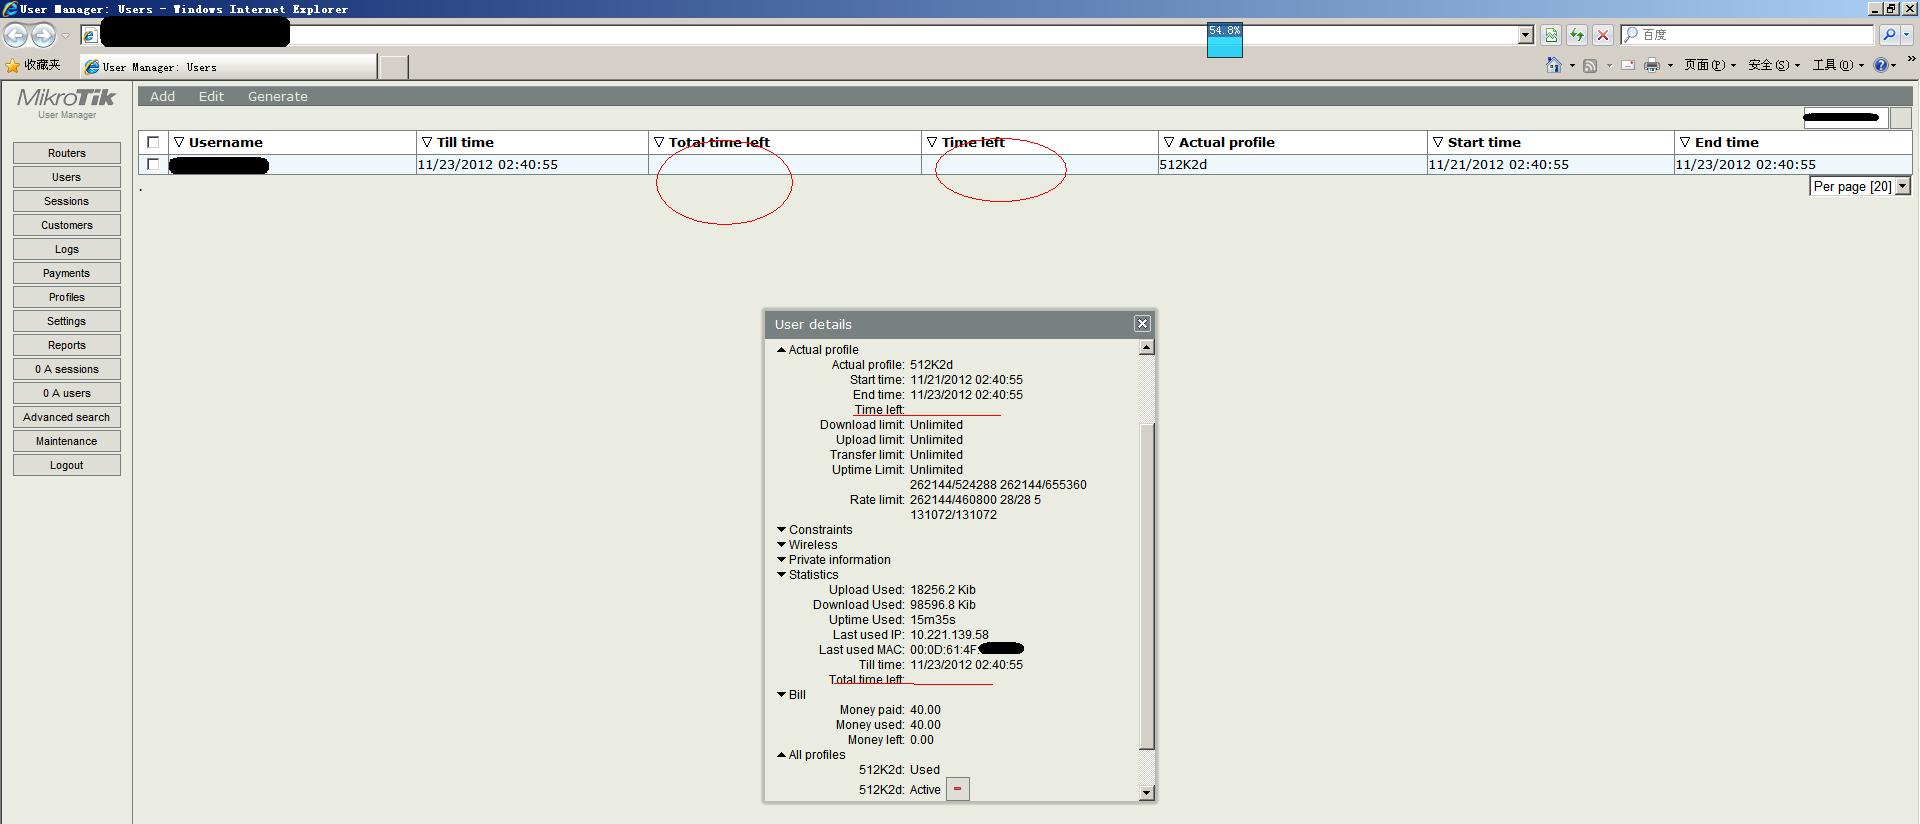Click the Read Mail envelope icon

(x=1628, y=65)
